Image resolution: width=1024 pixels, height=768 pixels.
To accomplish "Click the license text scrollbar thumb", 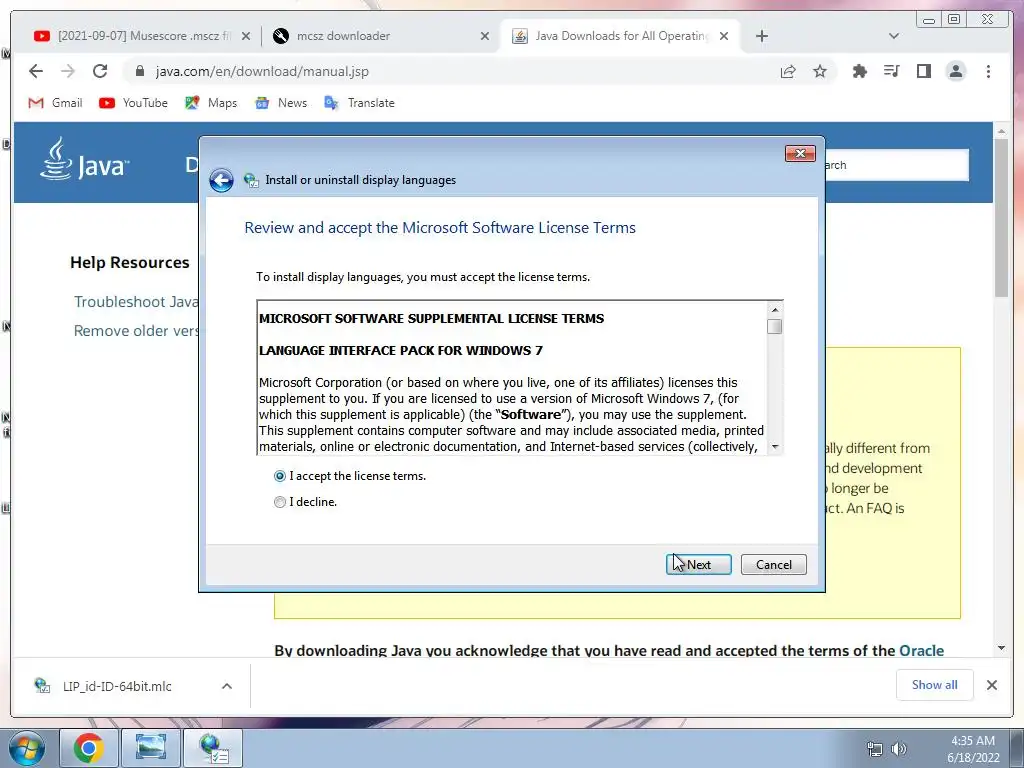I will pyautogui.click(x=775, y=327).
